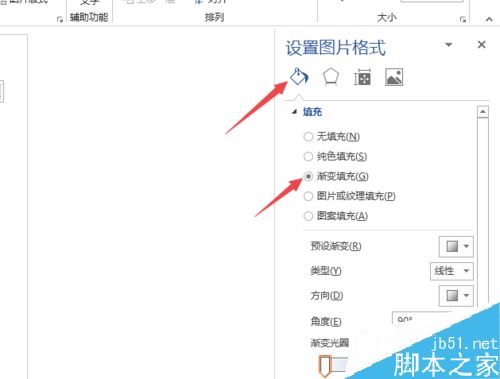Click the 辅助功能 ribbon group label
The image size is (500, 379).
[x=89, y=17]
